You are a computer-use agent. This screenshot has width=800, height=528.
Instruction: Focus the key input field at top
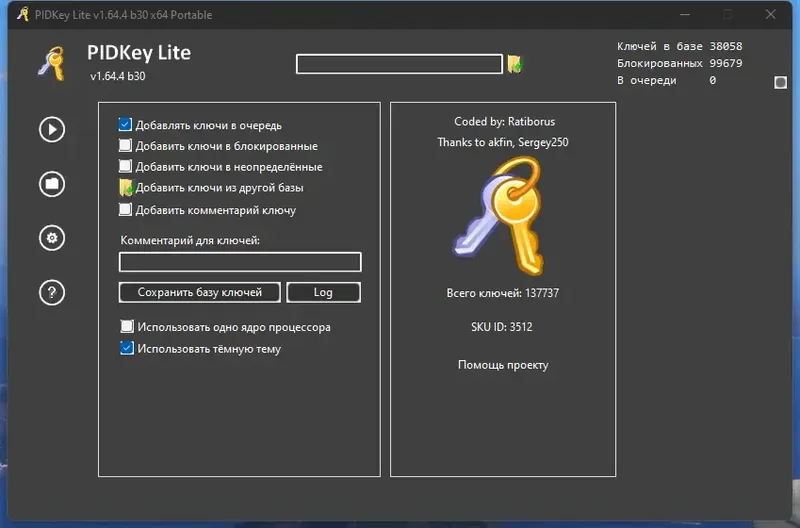(399, 64)
